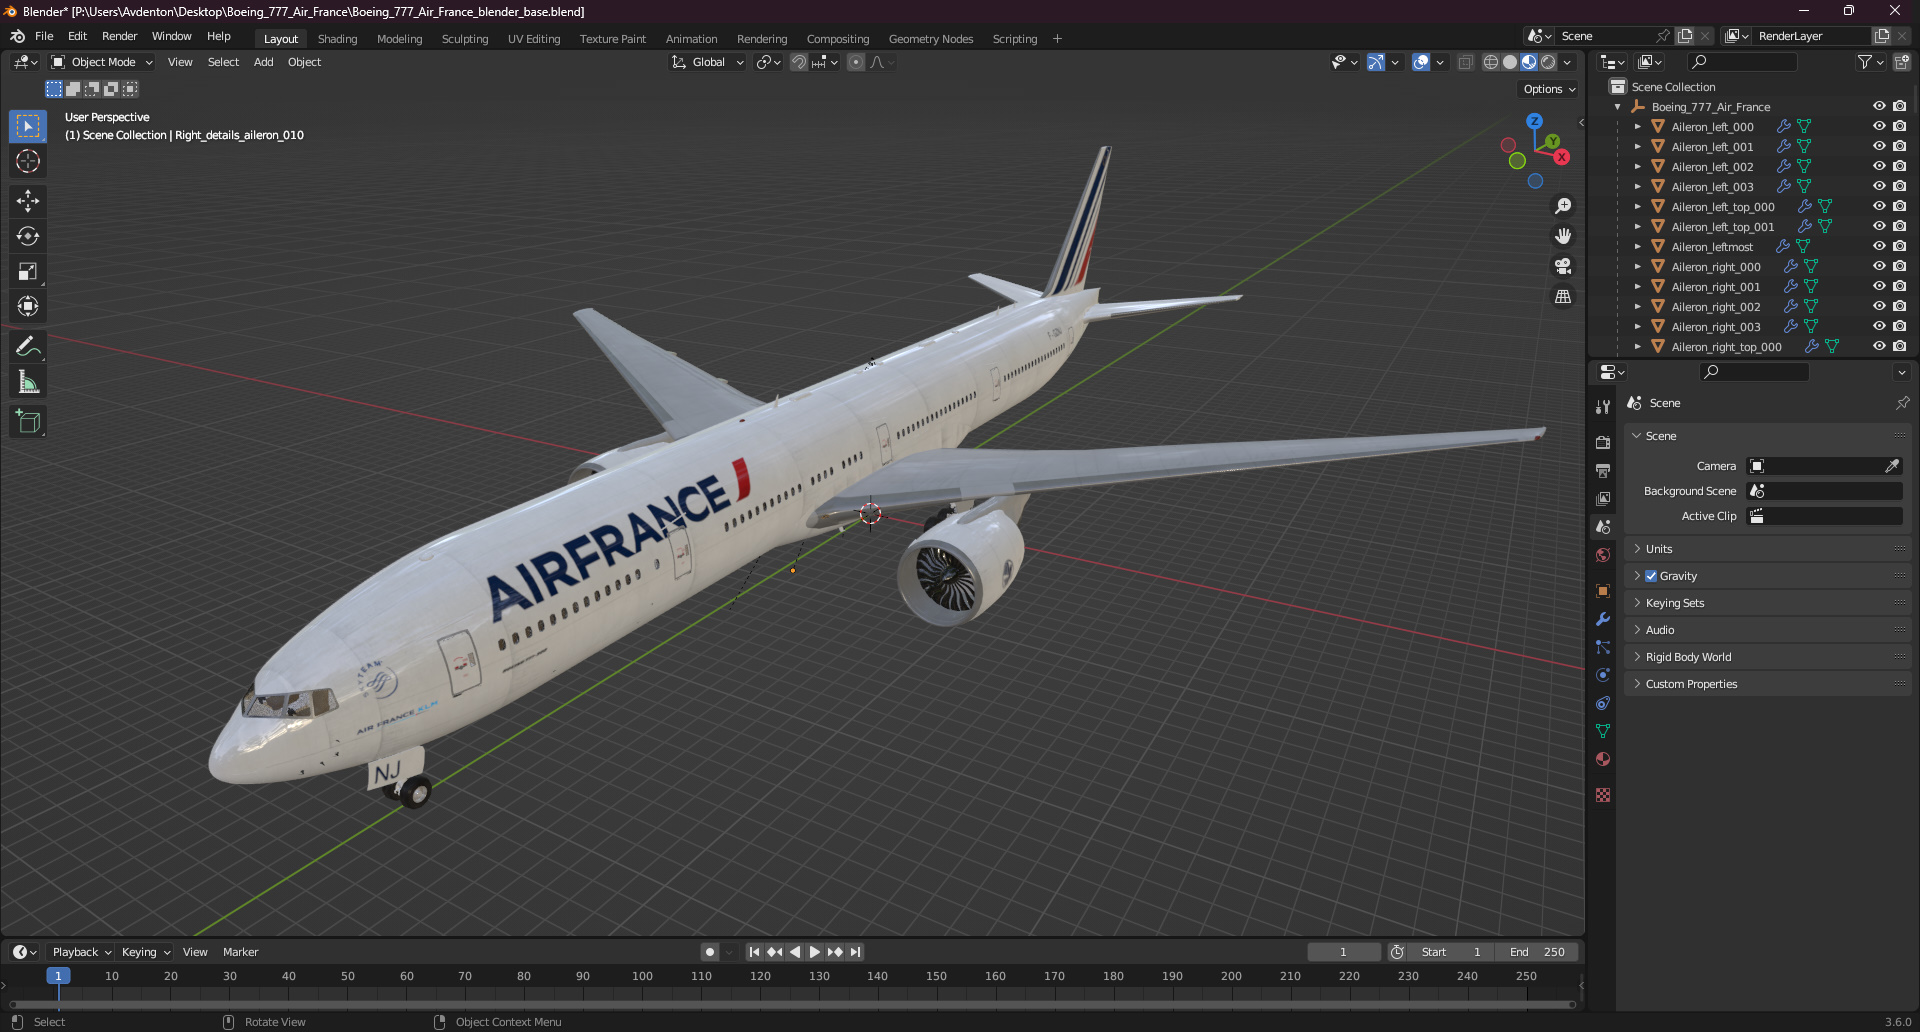Open the Playback dropdown menu
The width and height of the screenshot is (1920, 1032).
[81, 952]
